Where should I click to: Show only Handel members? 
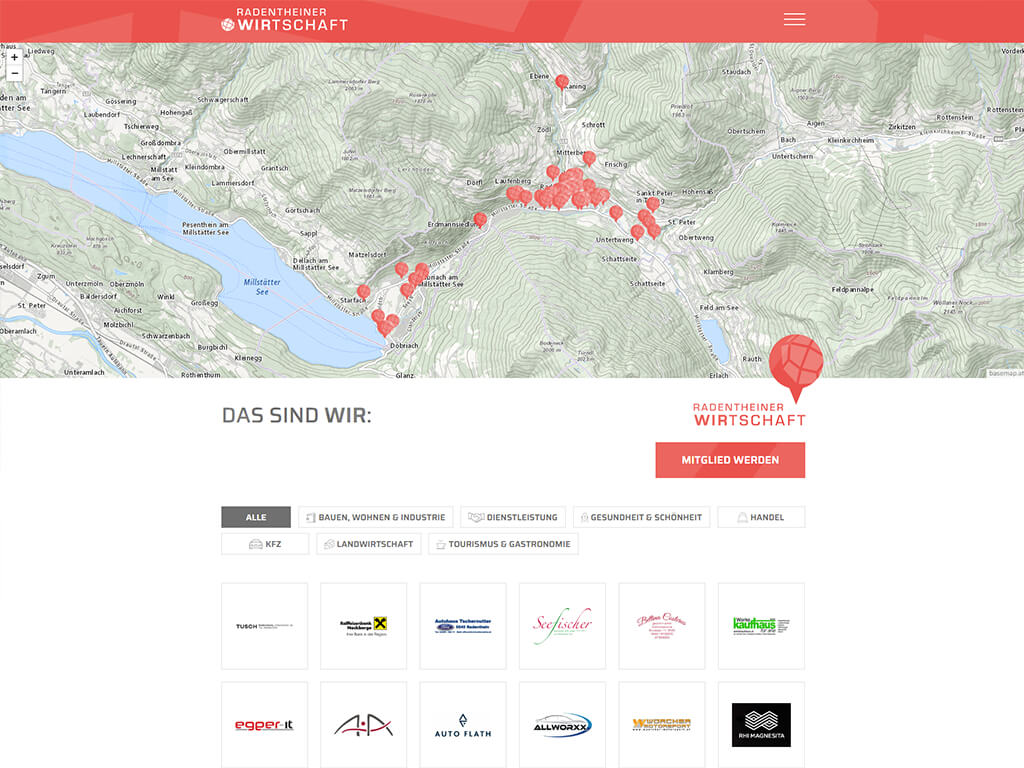(760, 517)
